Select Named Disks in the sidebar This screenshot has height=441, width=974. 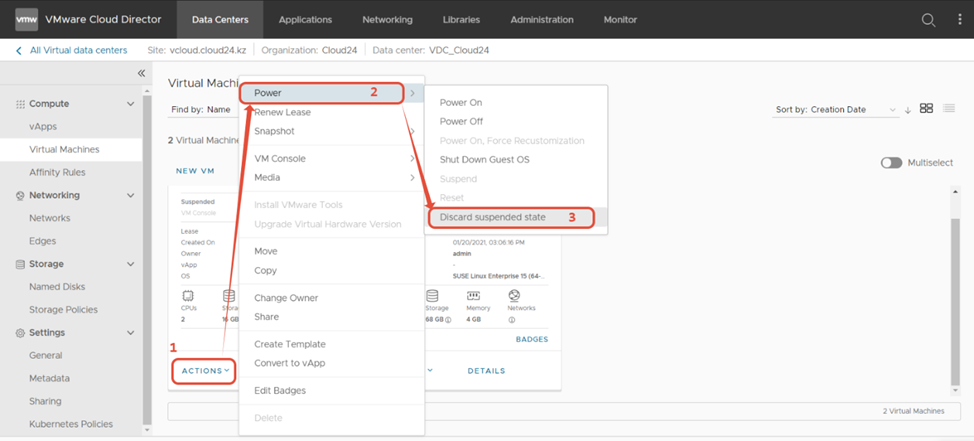[59, 287]
